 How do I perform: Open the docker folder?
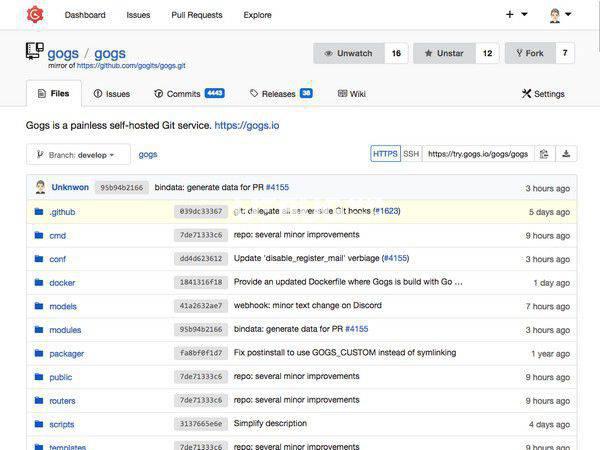(x=62, y=283)
